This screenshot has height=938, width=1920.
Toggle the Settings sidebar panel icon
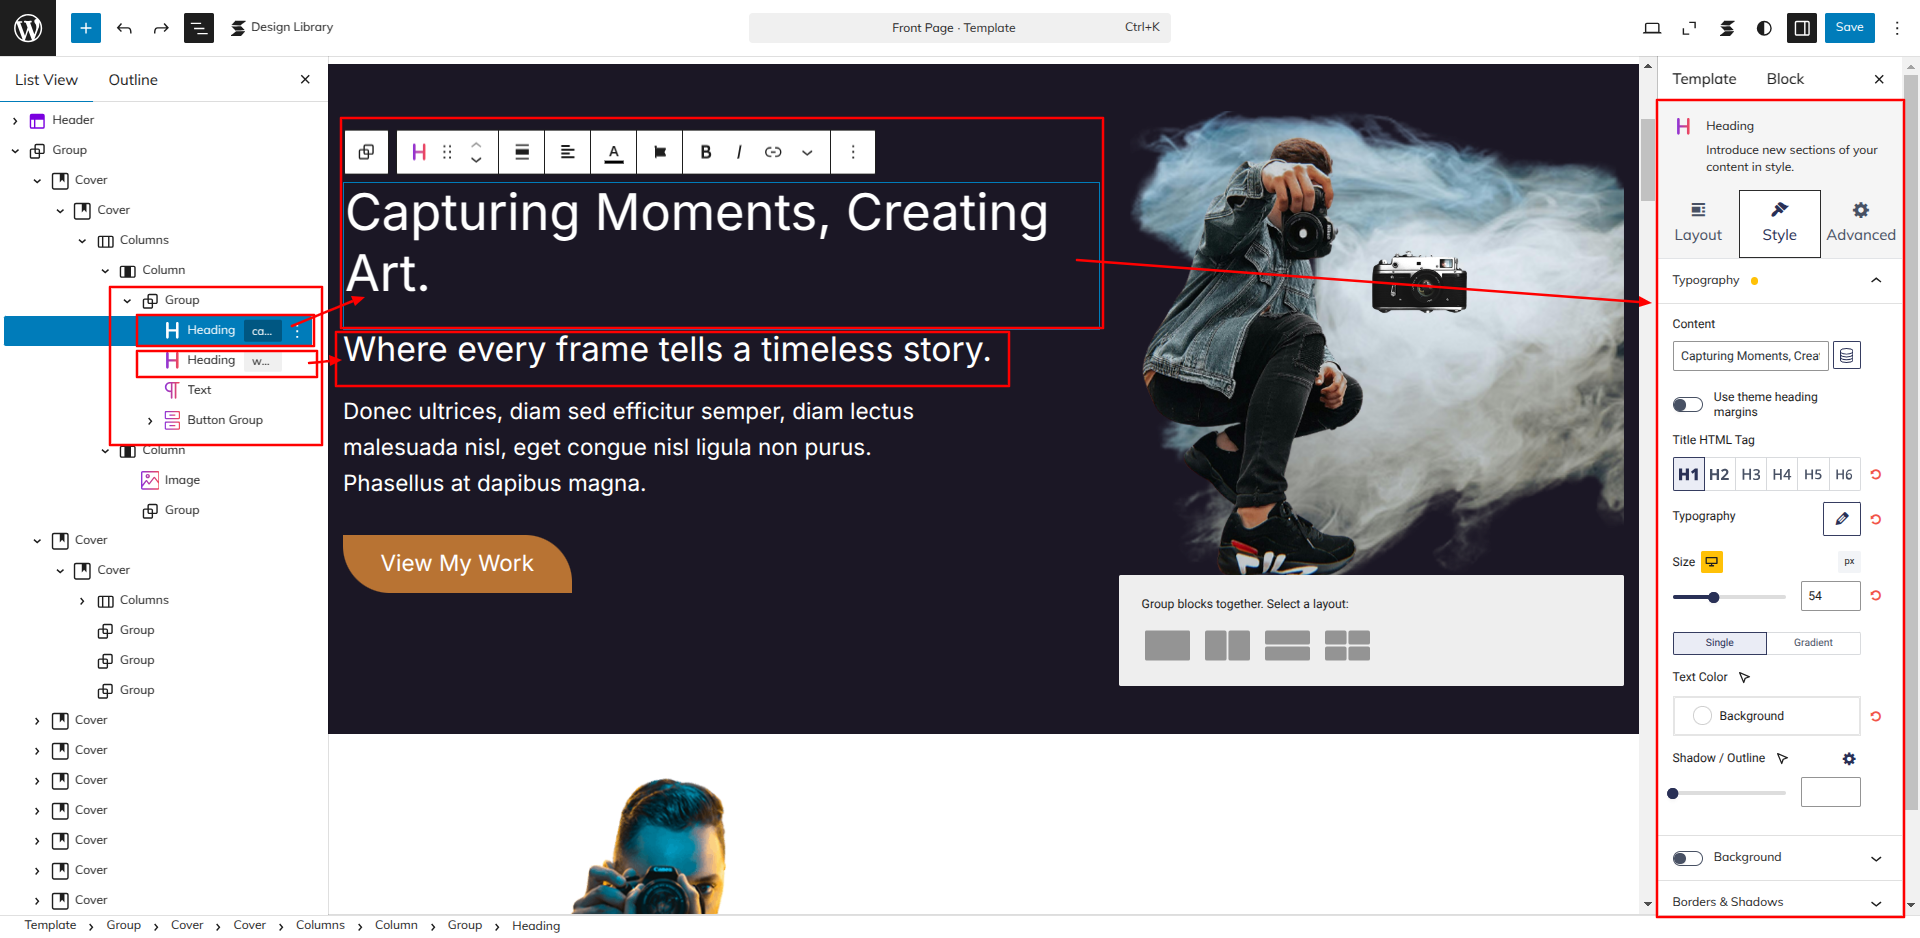coord(1802,28)
